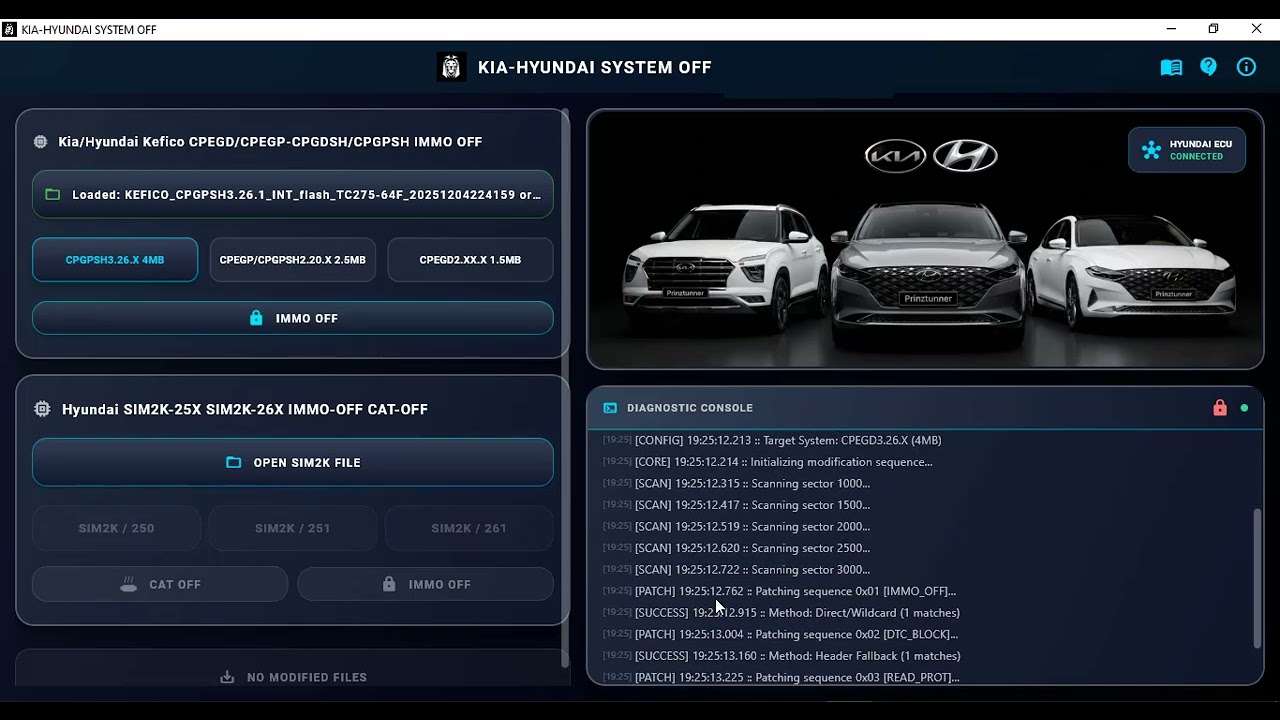Image resolution: width=1280 pixels, height=720 pixels.
Task: Restore down the application window
Action: pyautogui.click(x=1213, y=29)
